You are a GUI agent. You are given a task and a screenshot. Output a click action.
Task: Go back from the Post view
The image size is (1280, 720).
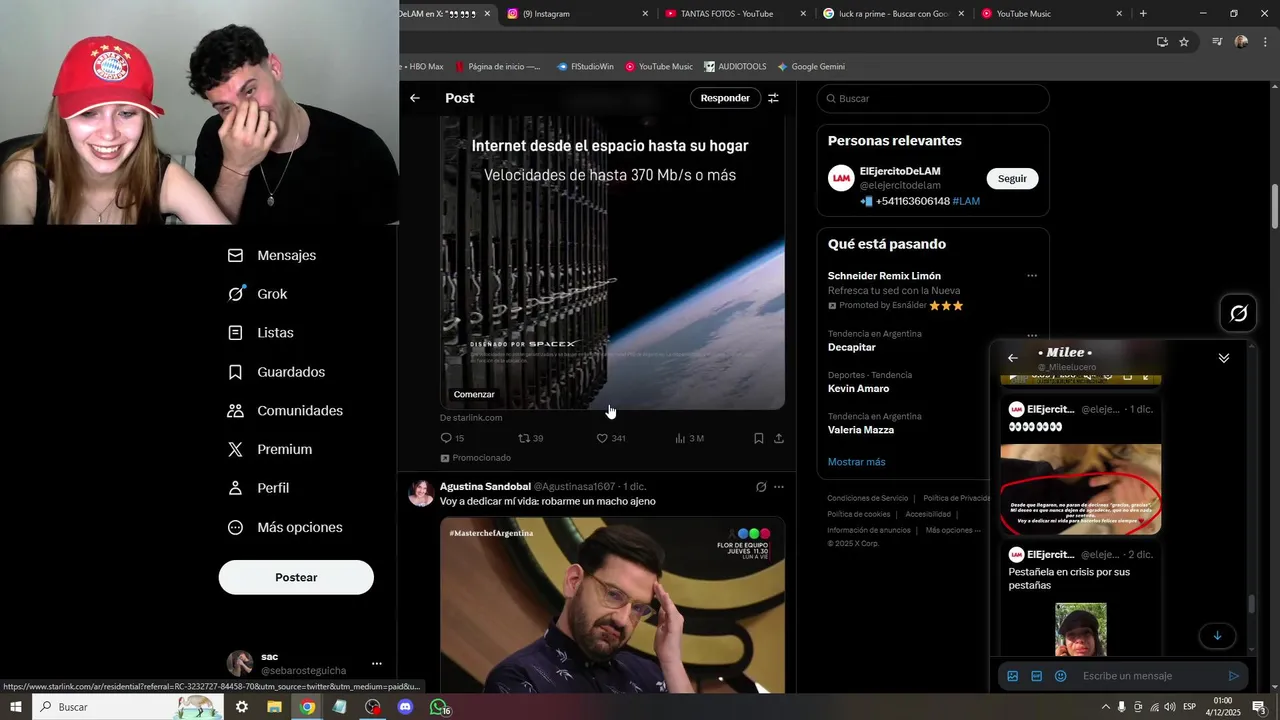pyautogui.click(x=415, y=98)
